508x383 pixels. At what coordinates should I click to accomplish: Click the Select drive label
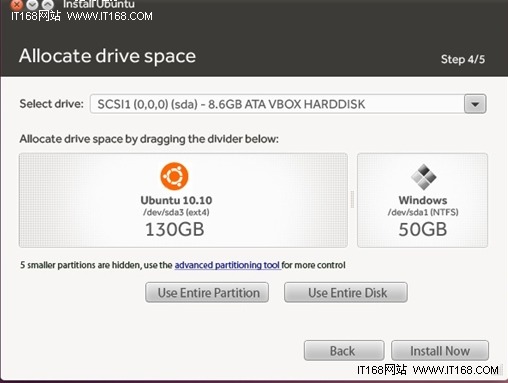51,104
